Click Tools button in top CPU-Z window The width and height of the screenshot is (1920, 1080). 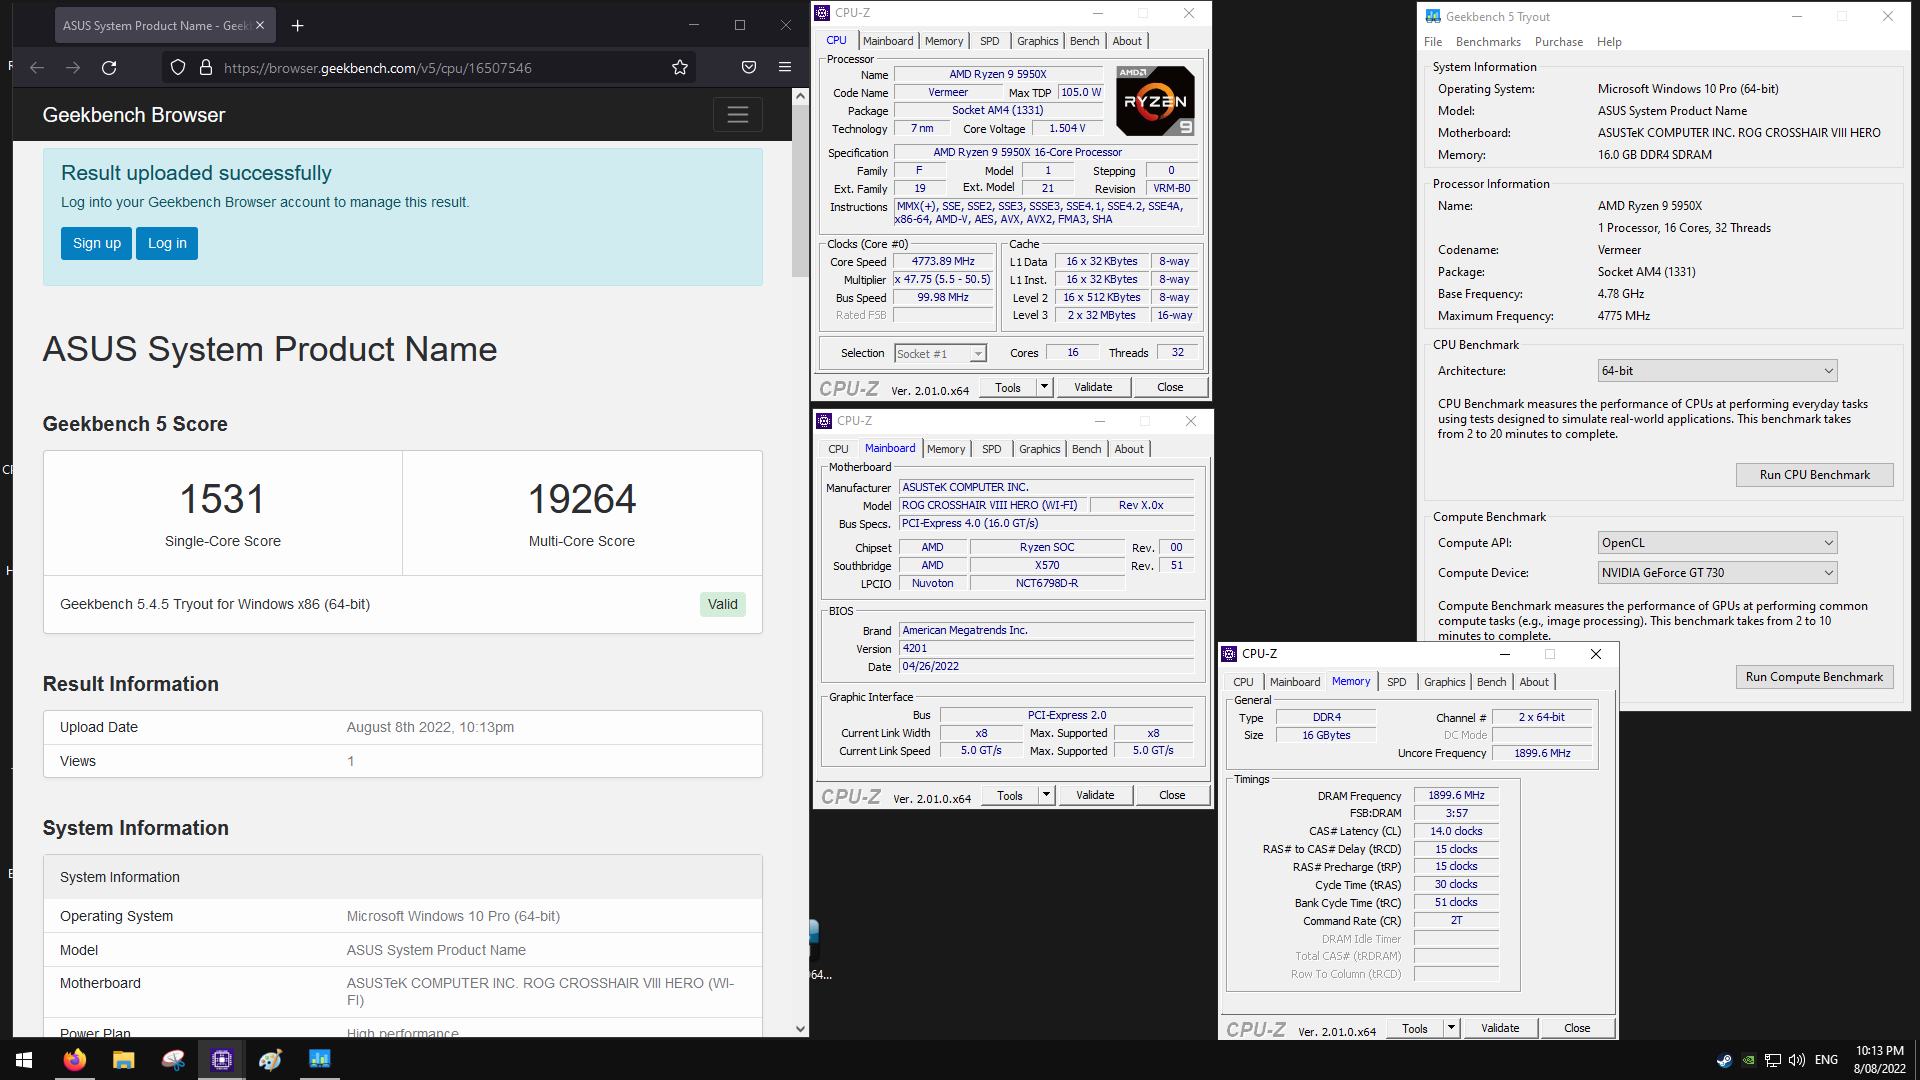point(1008,388)
